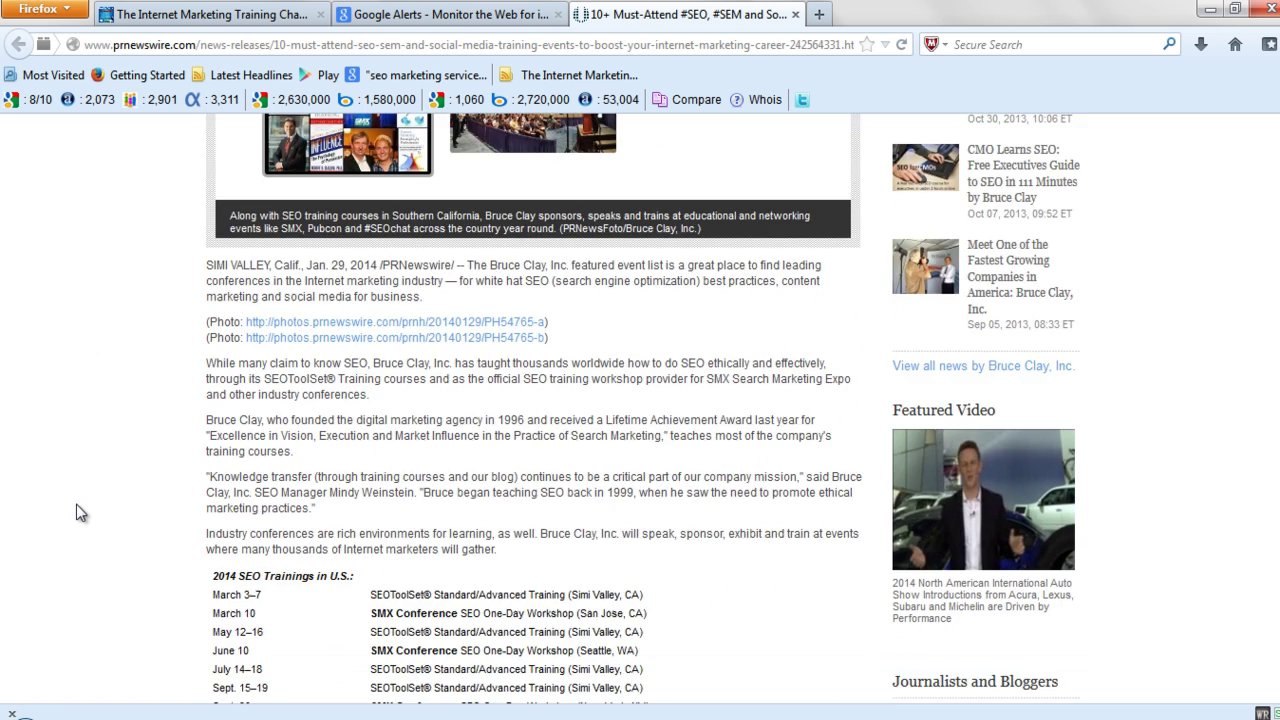This screenshot has height=720, width=1280.
Task: Reload the page with the refresh icon
Action: pyautogui.click(x=901, y=44)
